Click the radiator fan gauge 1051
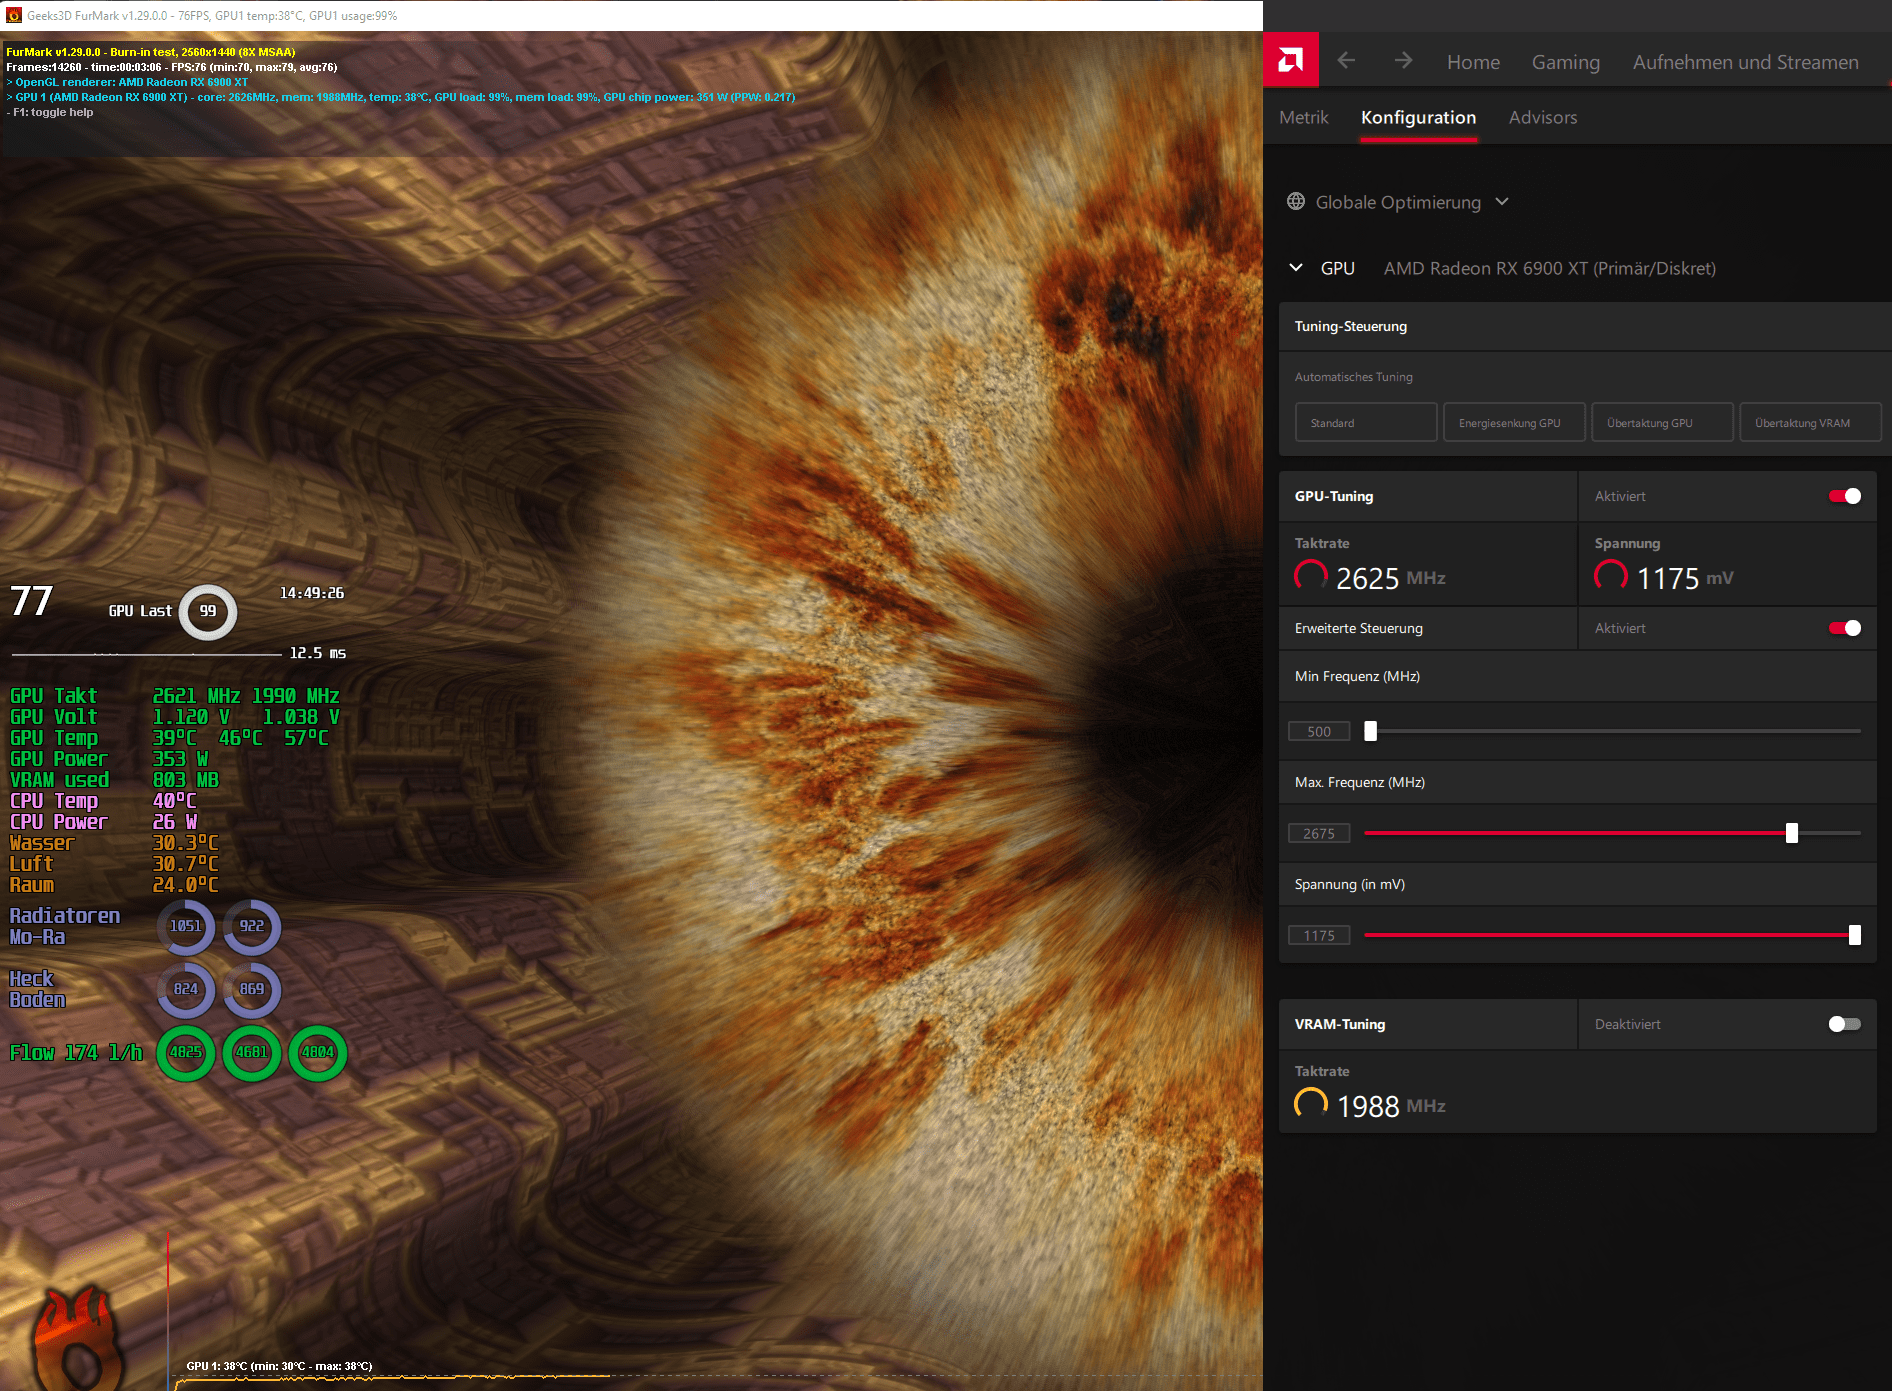 pyautogui.click(x=186, y=926)
